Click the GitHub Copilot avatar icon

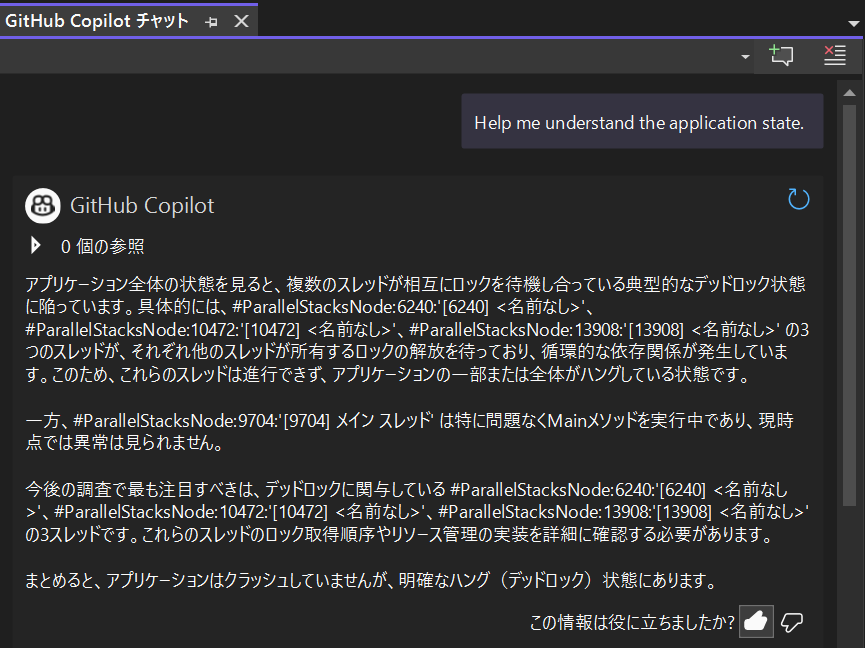click(42, 206)
